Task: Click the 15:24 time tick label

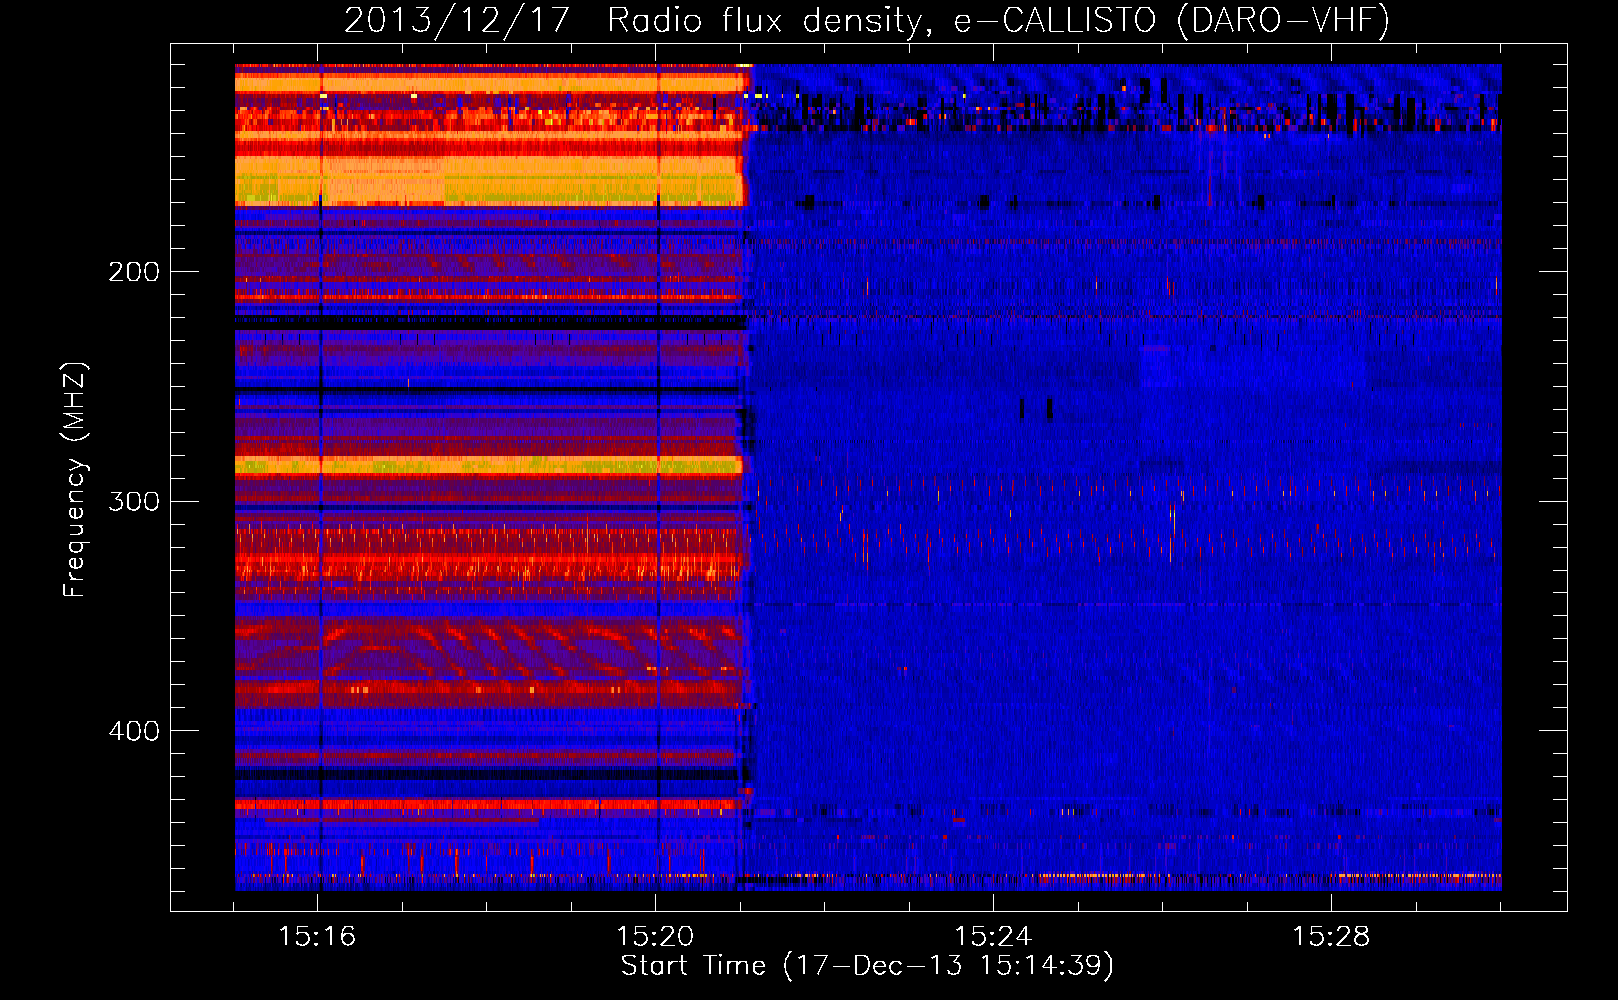Action: tap(993, 936)
